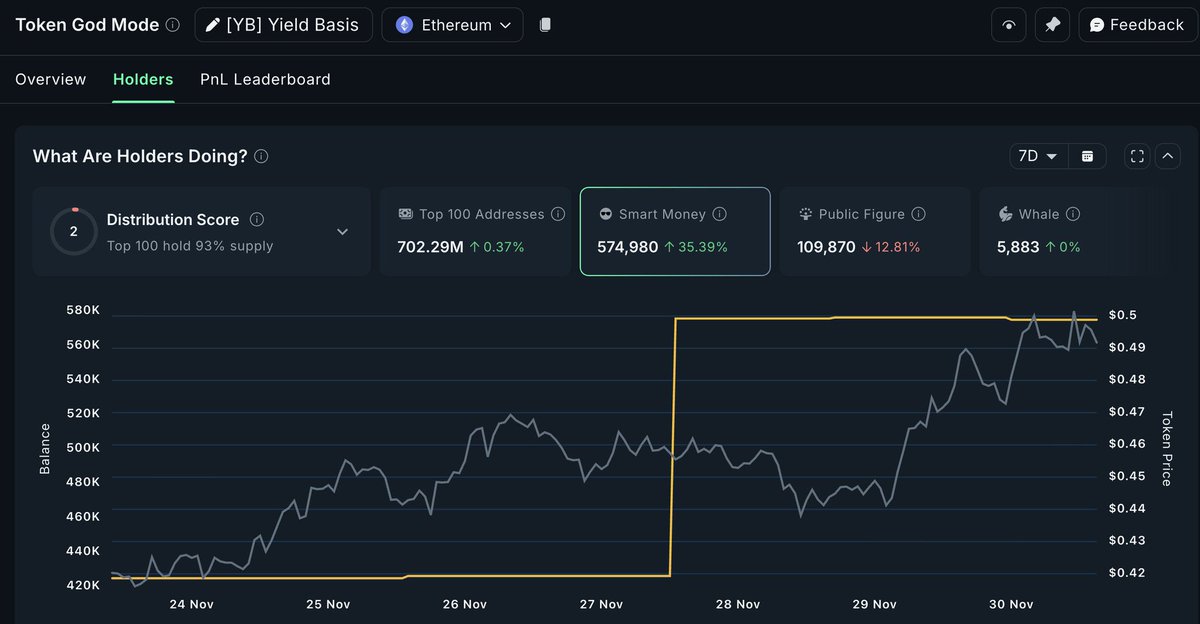
Task: Click the Public Figure info icon
Action: tap(919, 214)
